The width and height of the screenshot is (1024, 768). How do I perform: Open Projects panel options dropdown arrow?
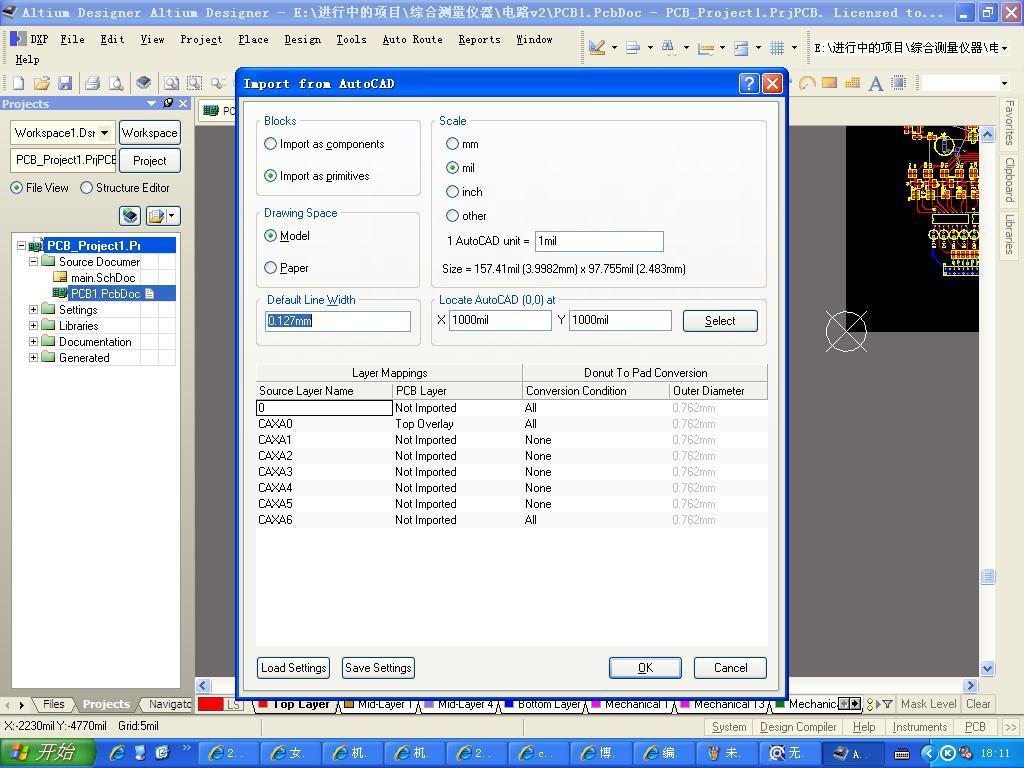(152, 103)
